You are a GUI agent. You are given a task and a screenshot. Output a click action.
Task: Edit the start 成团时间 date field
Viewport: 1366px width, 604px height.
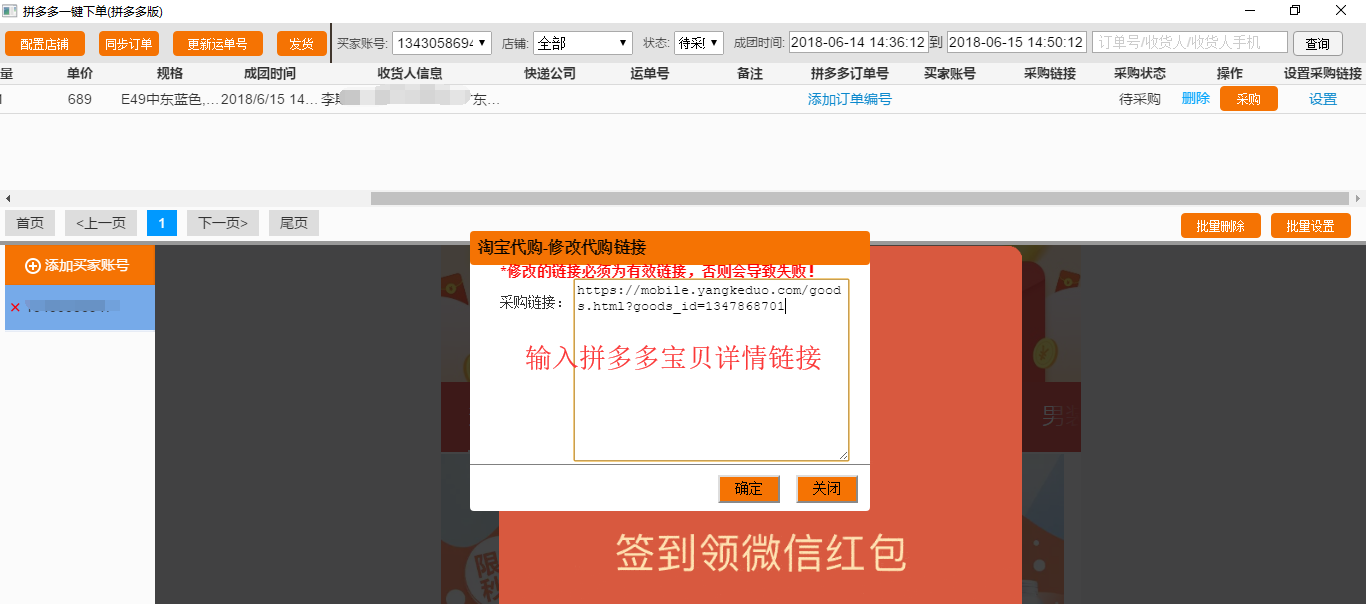click(x=858, y=43)
